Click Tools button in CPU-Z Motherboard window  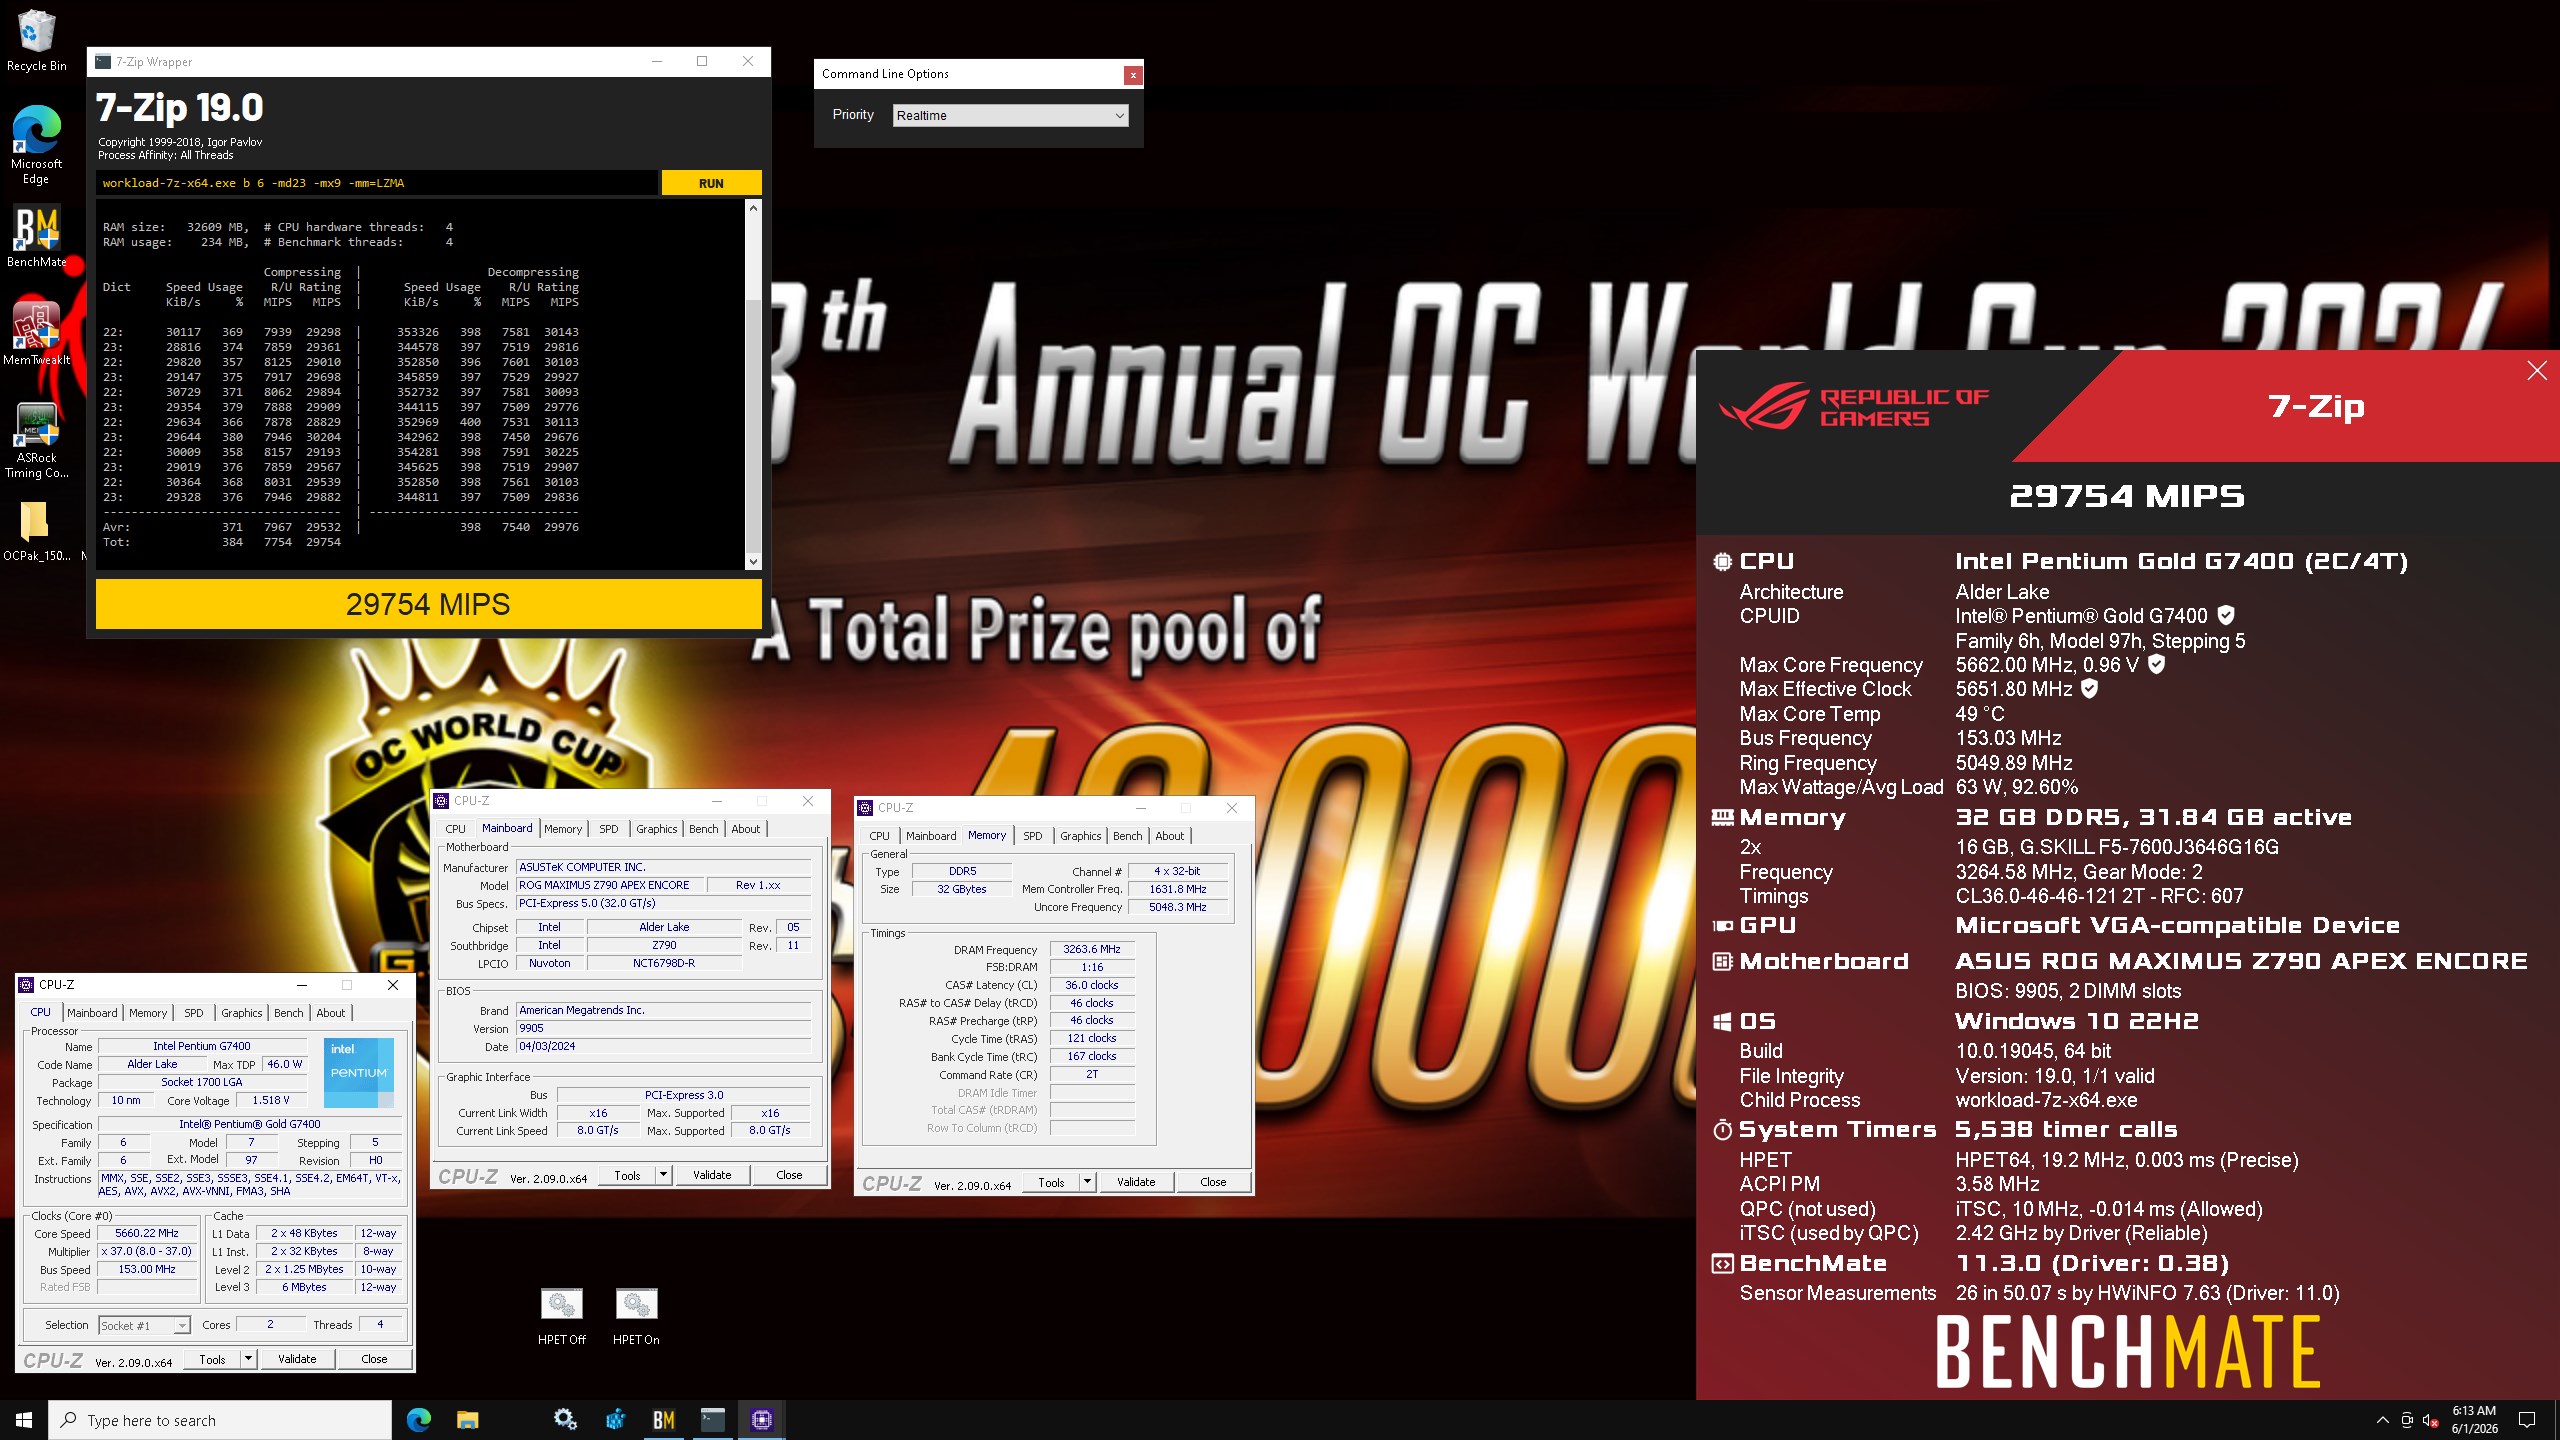(x=627, y=1175)
